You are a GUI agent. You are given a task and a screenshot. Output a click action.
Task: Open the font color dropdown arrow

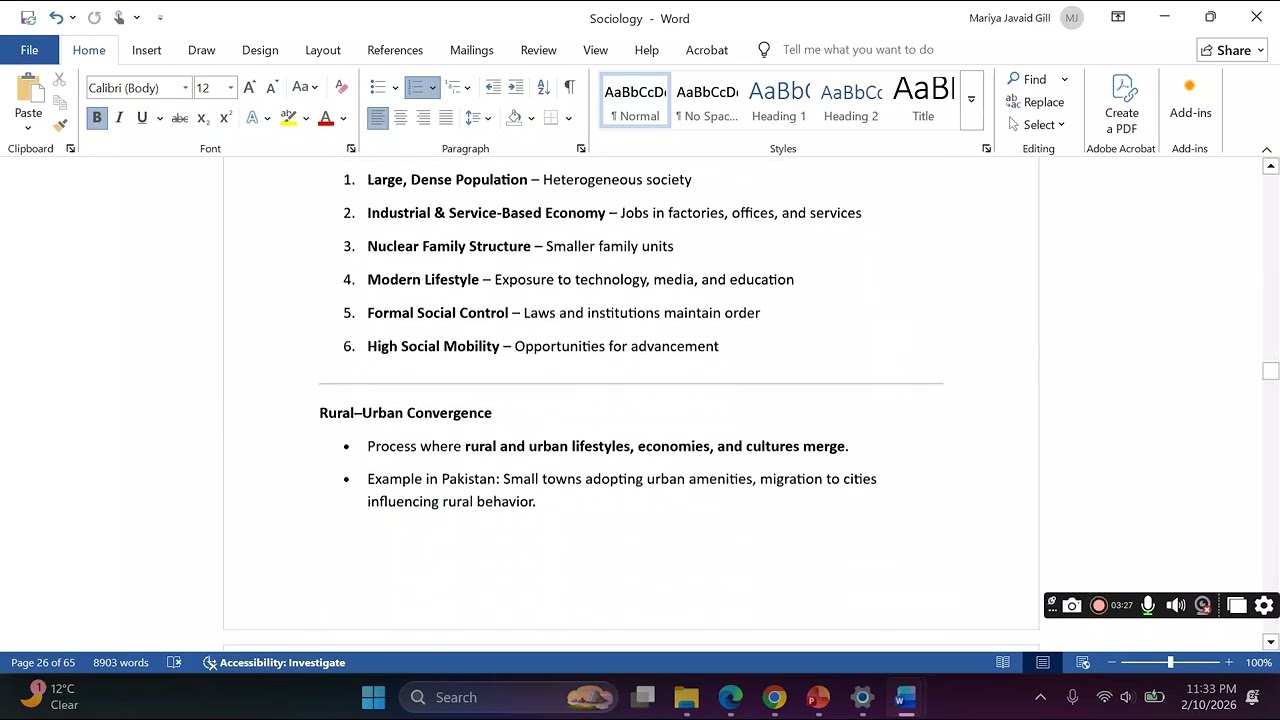[x=343, y=118]
